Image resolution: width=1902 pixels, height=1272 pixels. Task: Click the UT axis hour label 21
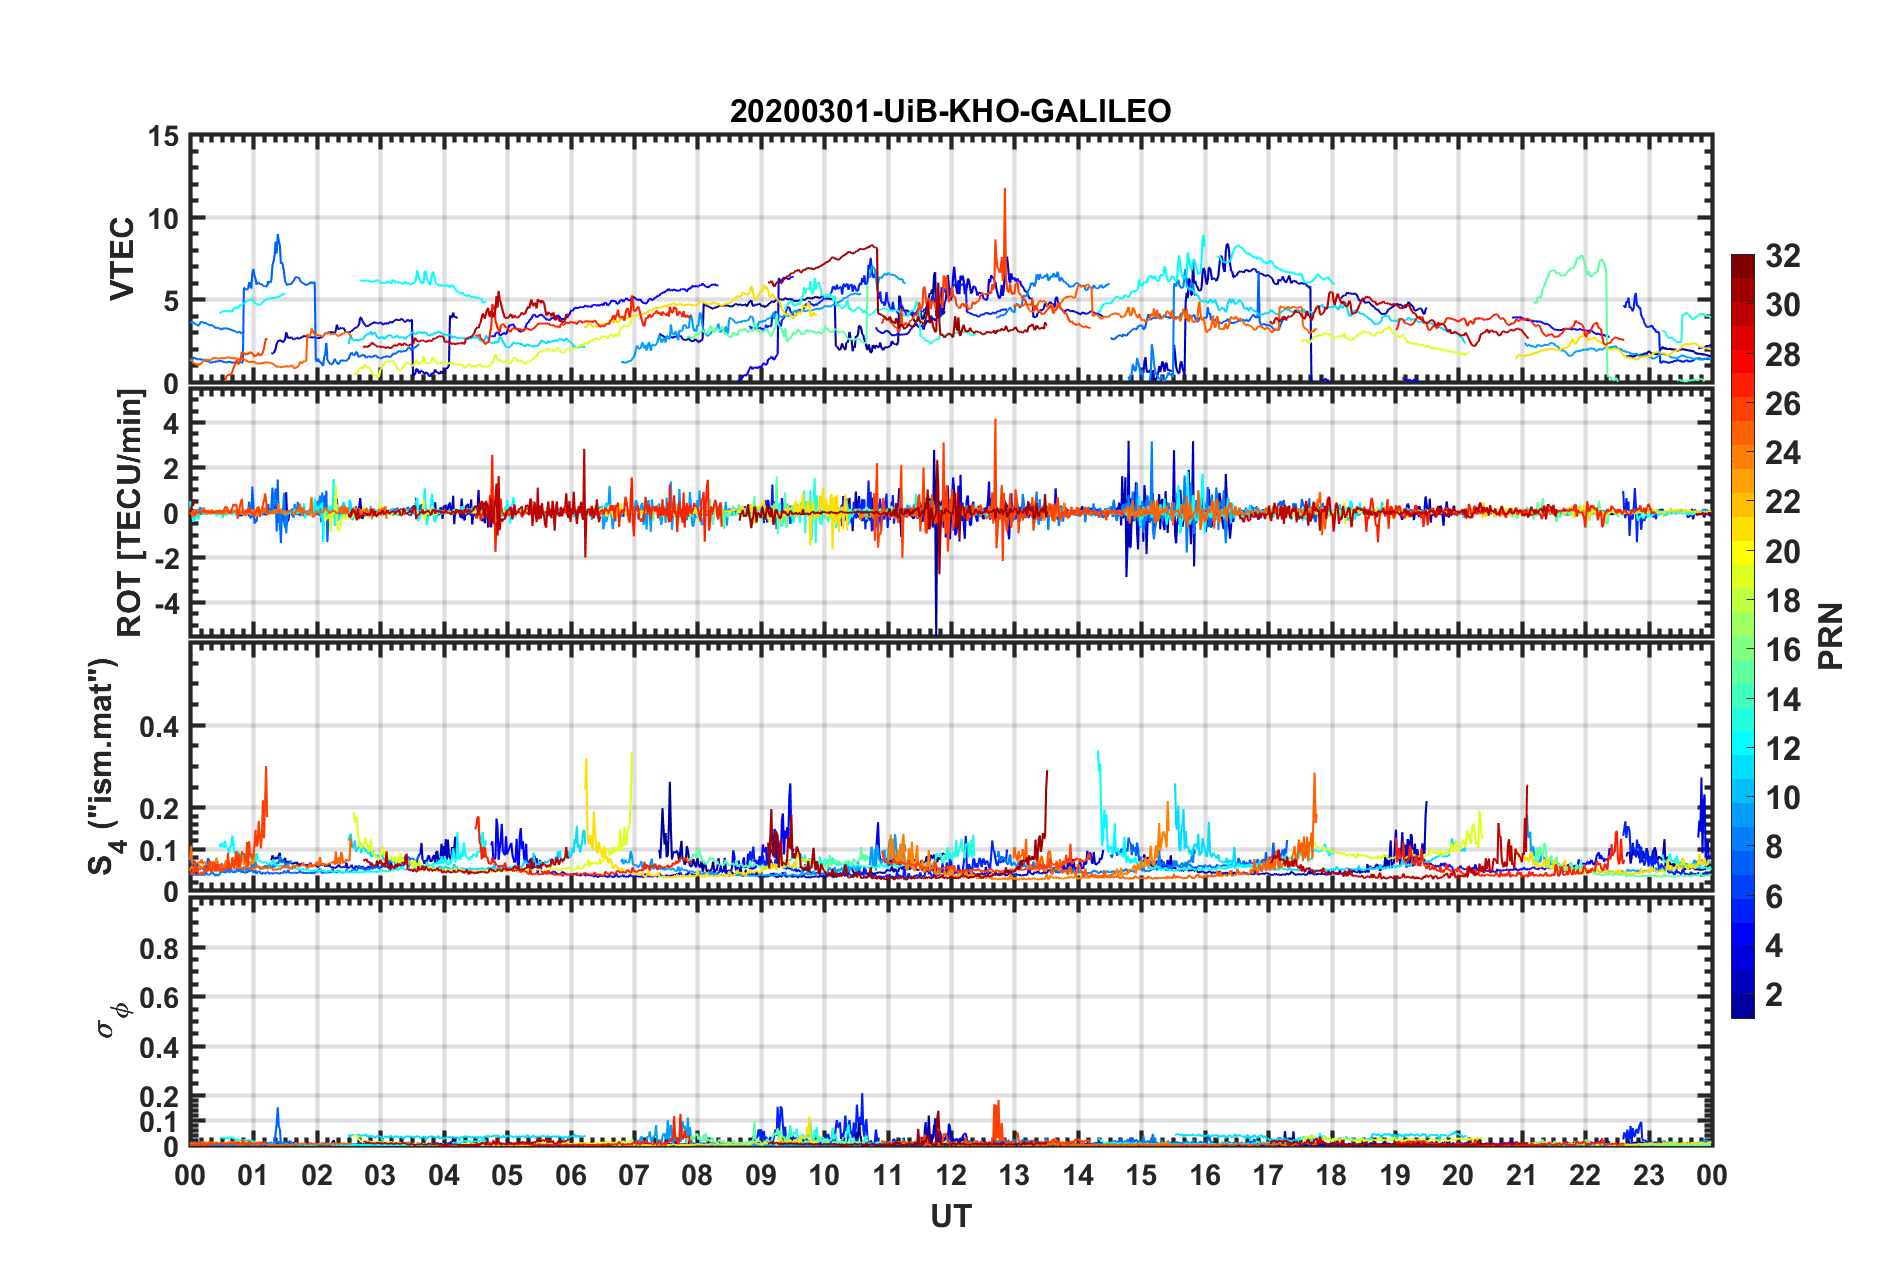click(x=1522, y=1175)
